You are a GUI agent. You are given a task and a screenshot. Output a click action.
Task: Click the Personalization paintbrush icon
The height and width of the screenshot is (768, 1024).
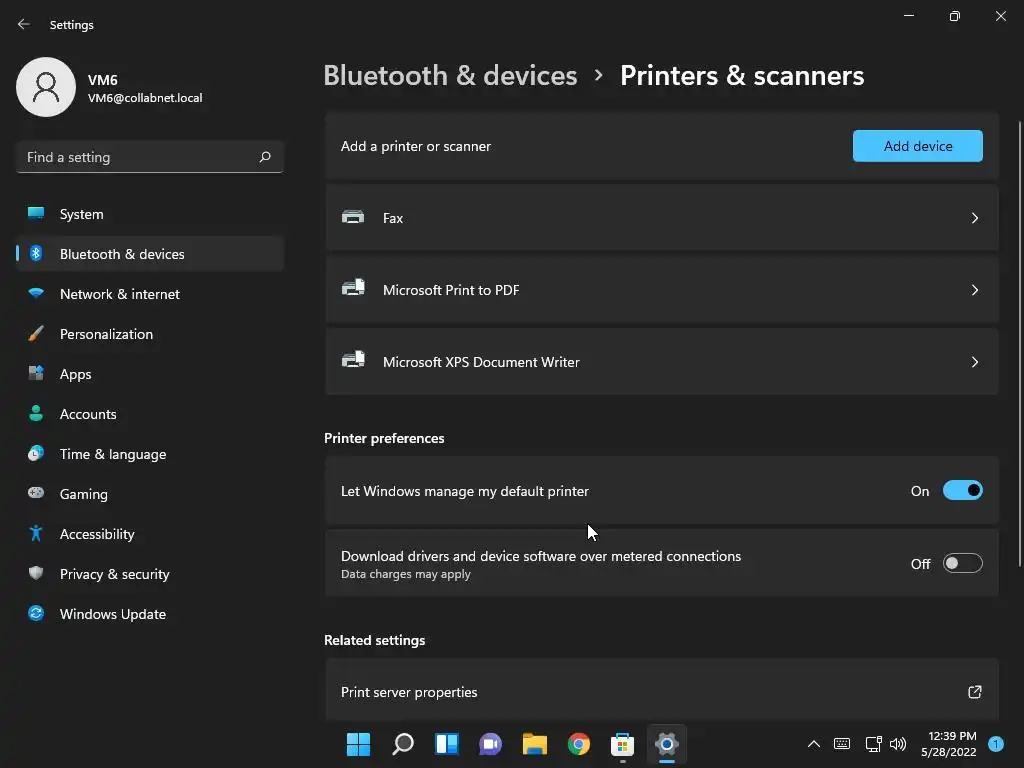pyautogui.click(x=36, y=334)
